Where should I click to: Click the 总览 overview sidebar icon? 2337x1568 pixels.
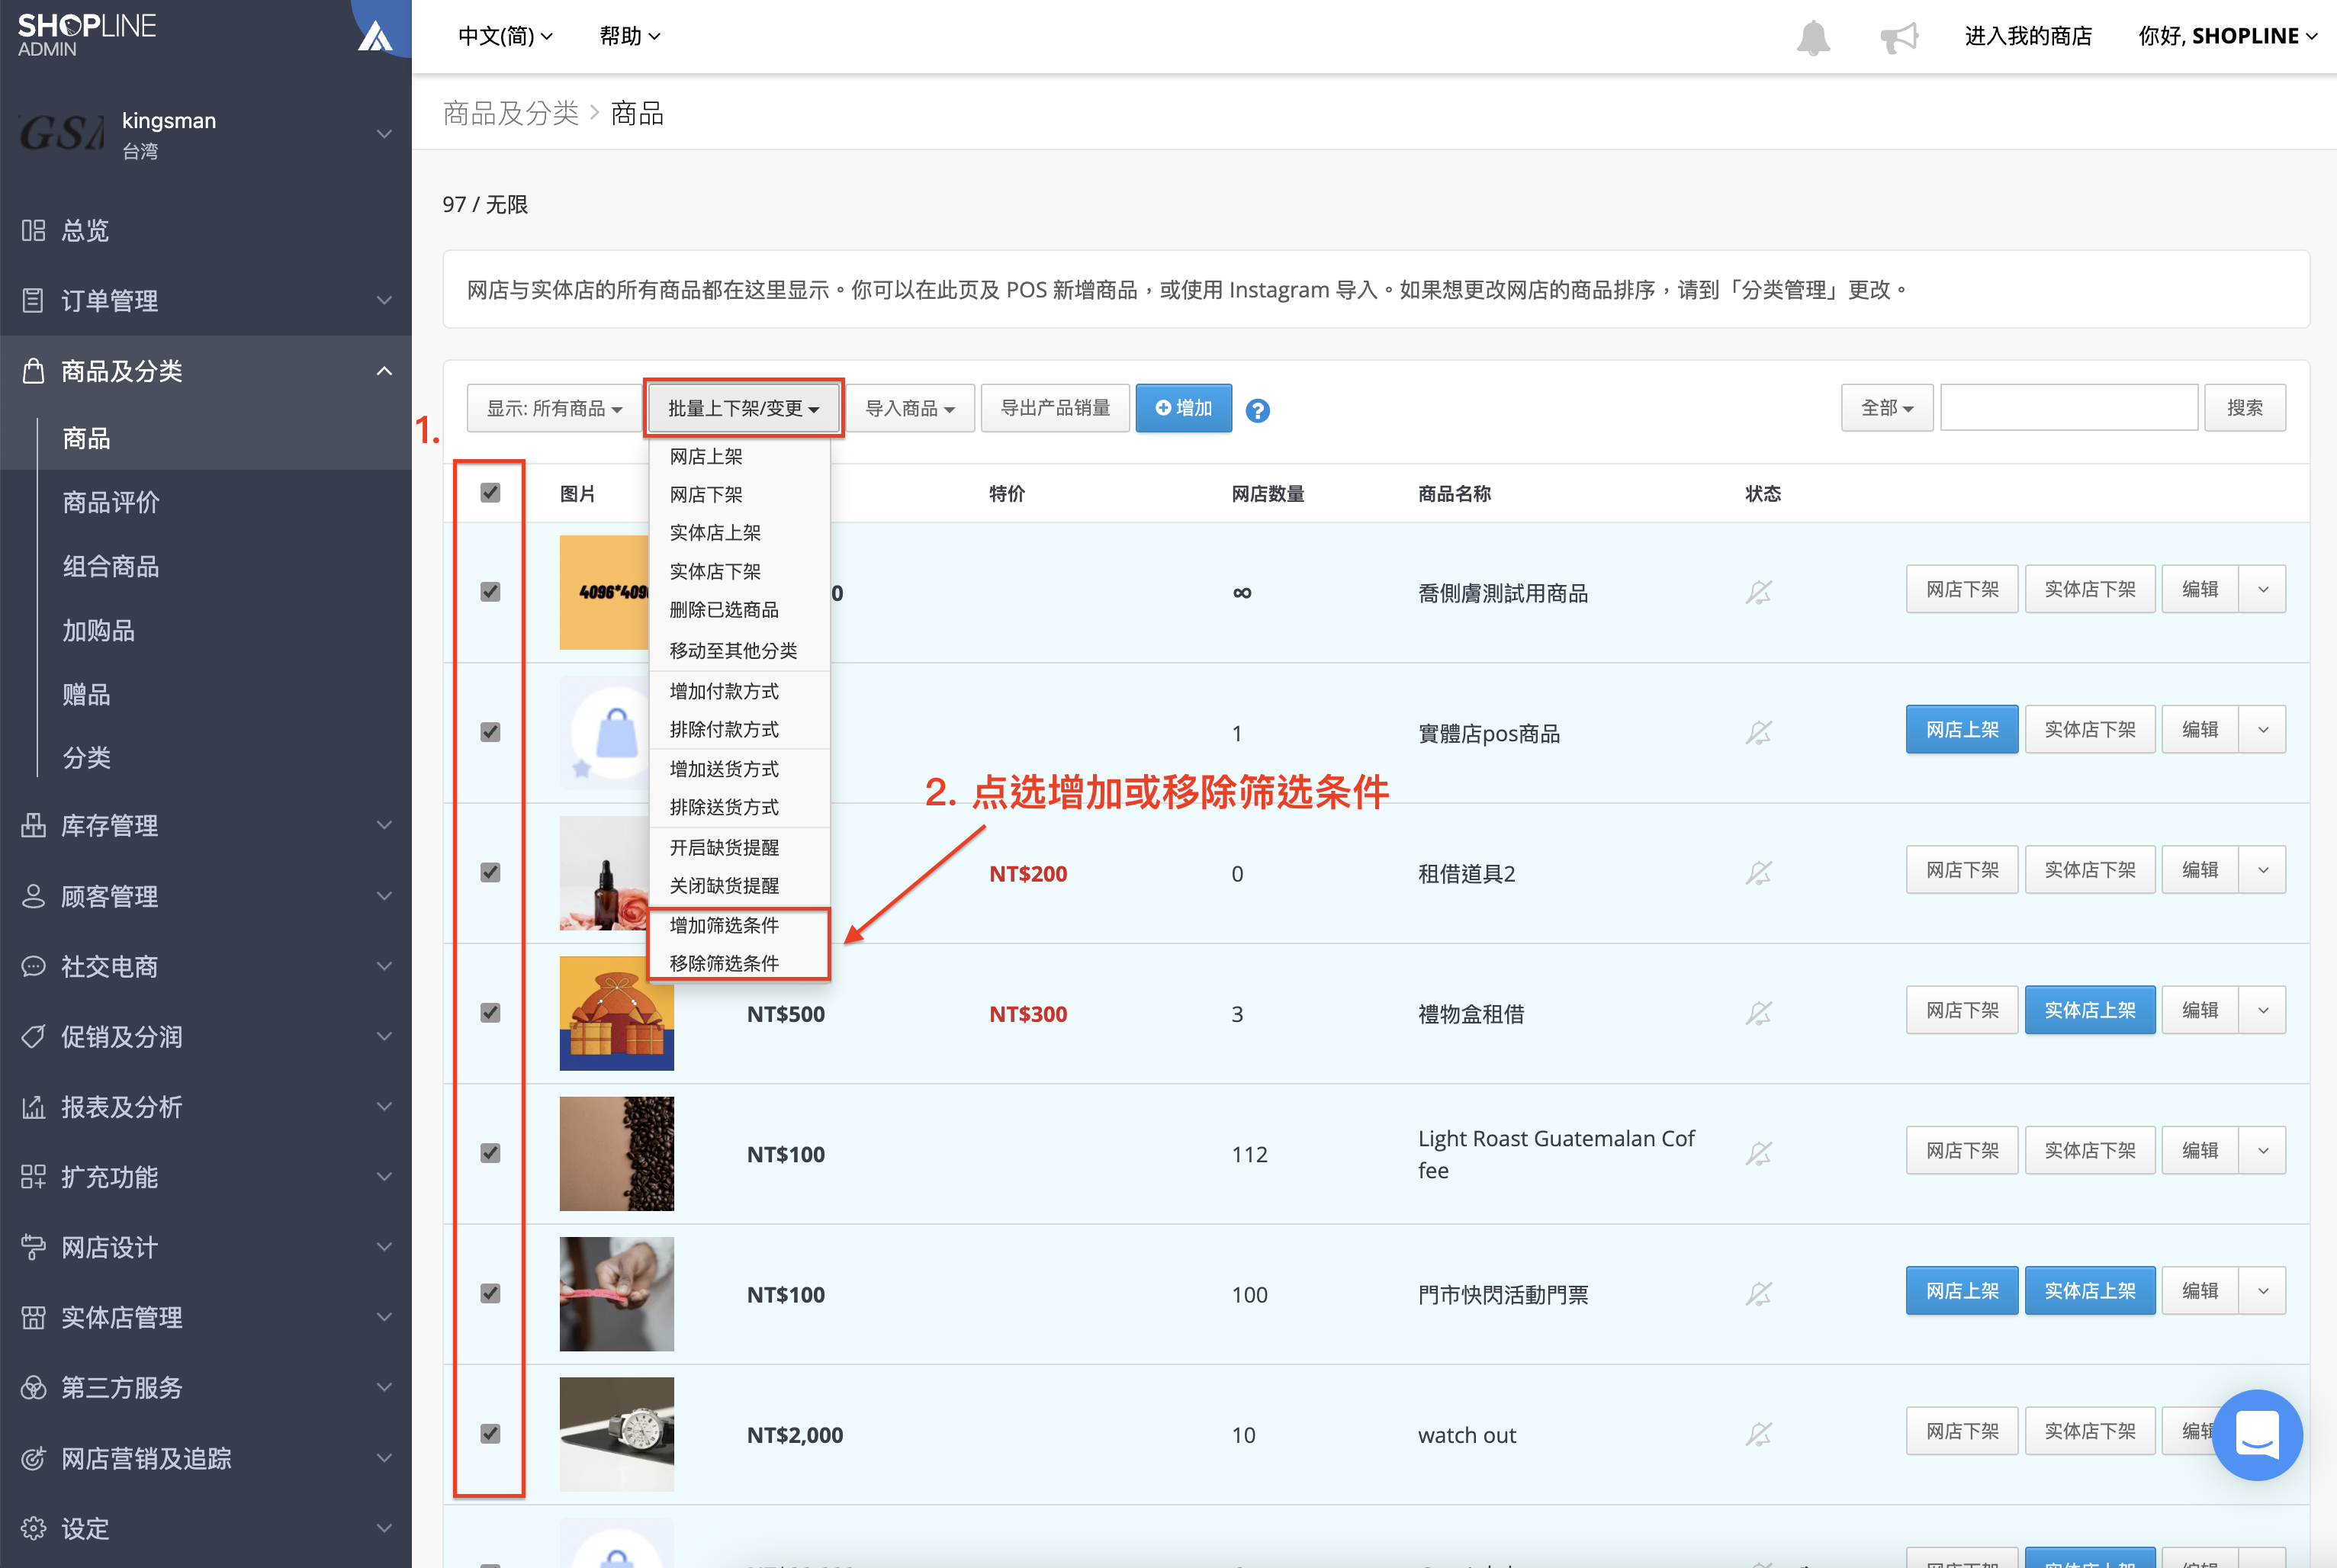(x=33, y=230)
